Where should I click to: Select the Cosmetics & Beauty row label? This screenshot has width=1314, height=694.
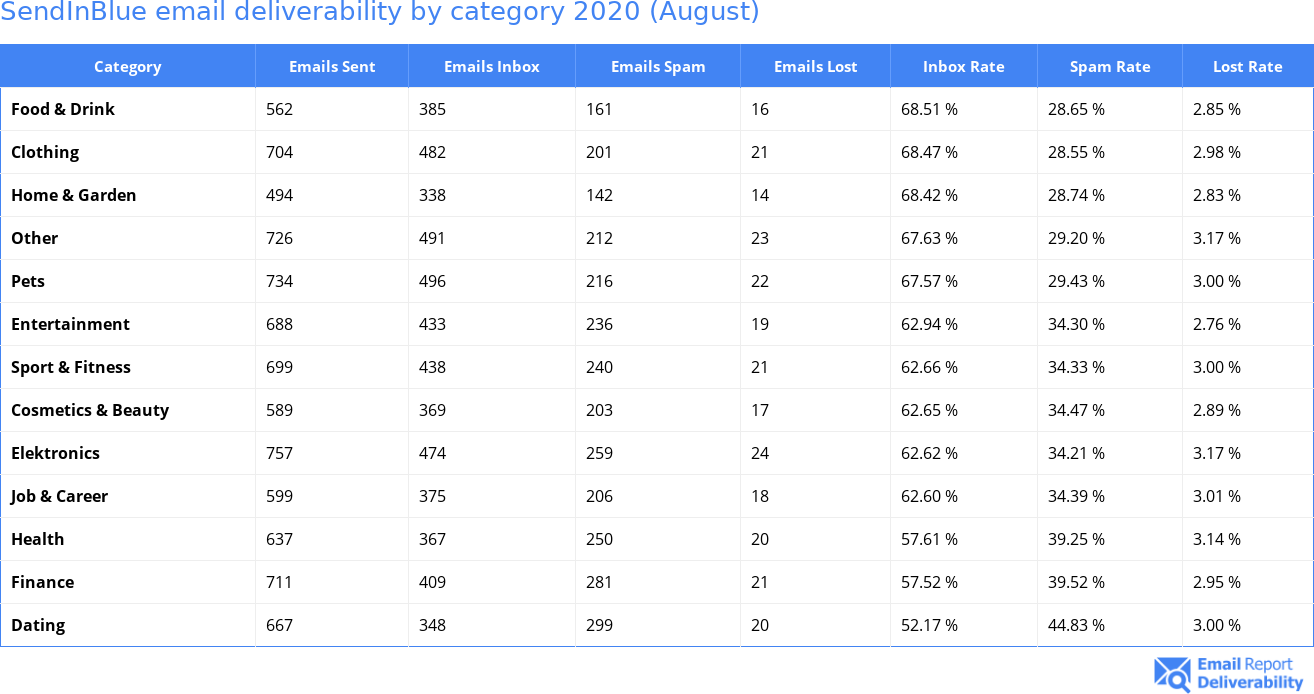90,410
